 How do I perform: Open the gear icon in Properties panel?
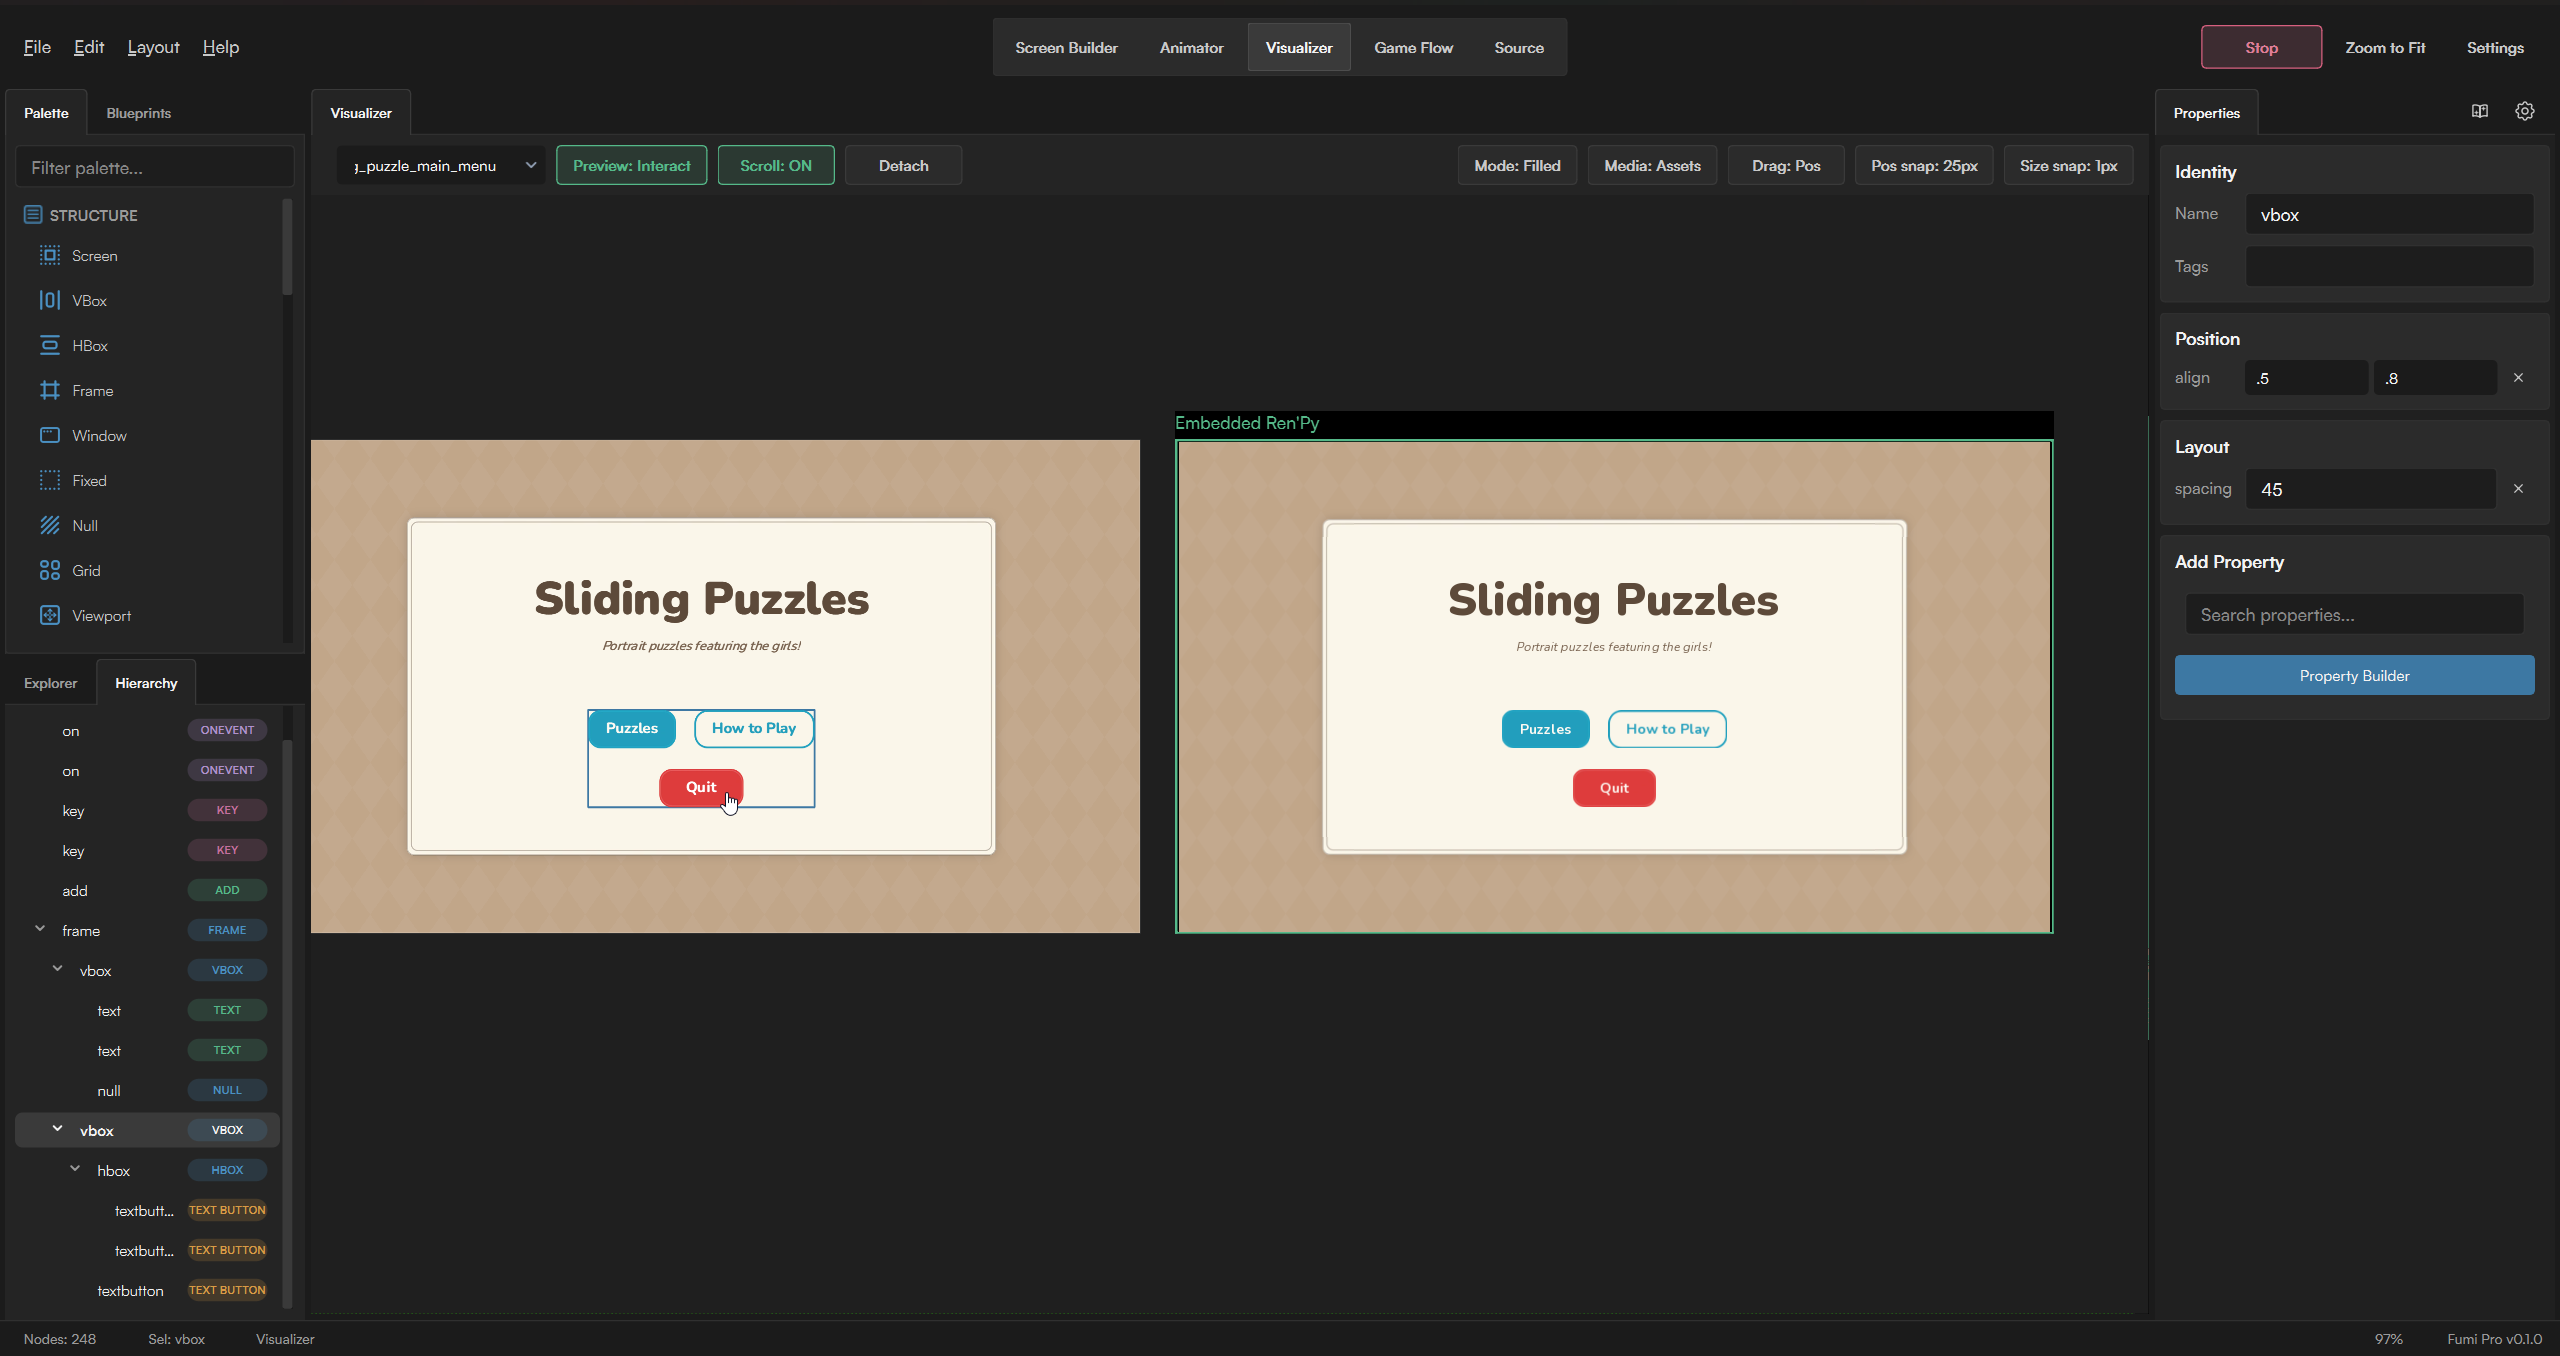(x=2525, y=111)
